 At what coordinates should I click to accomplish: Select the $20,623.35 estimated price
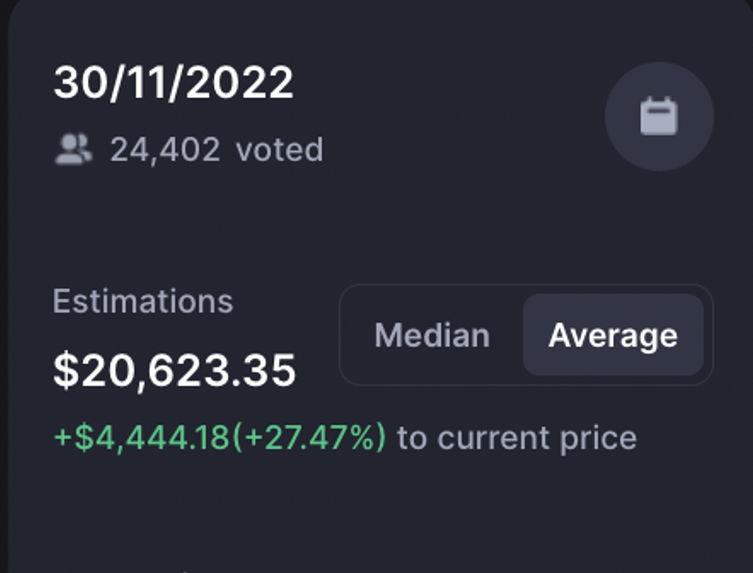[x=174, y=370]
